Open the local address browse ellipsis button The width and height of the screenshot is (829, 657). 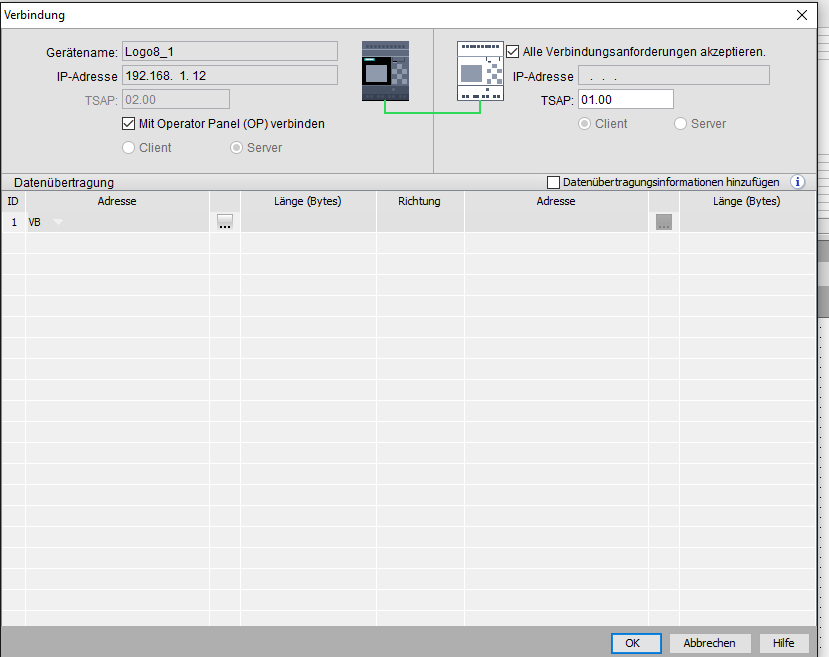(225, 223)
